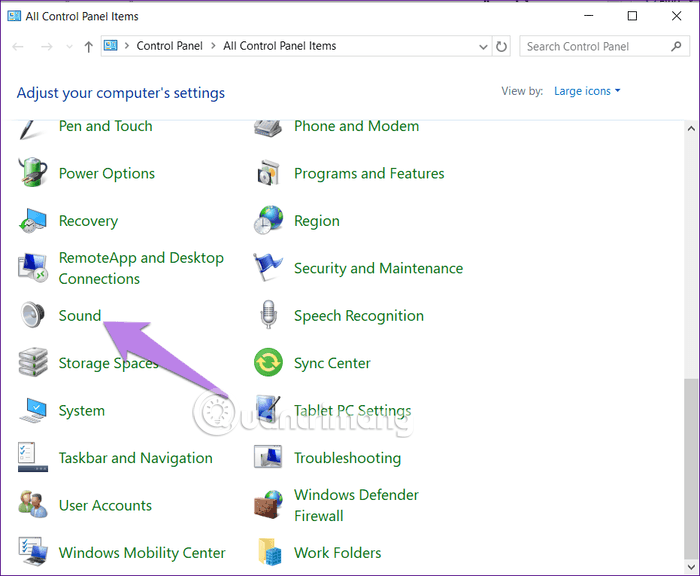
Task: Open the Sound link
Action: tap(80, 316)
